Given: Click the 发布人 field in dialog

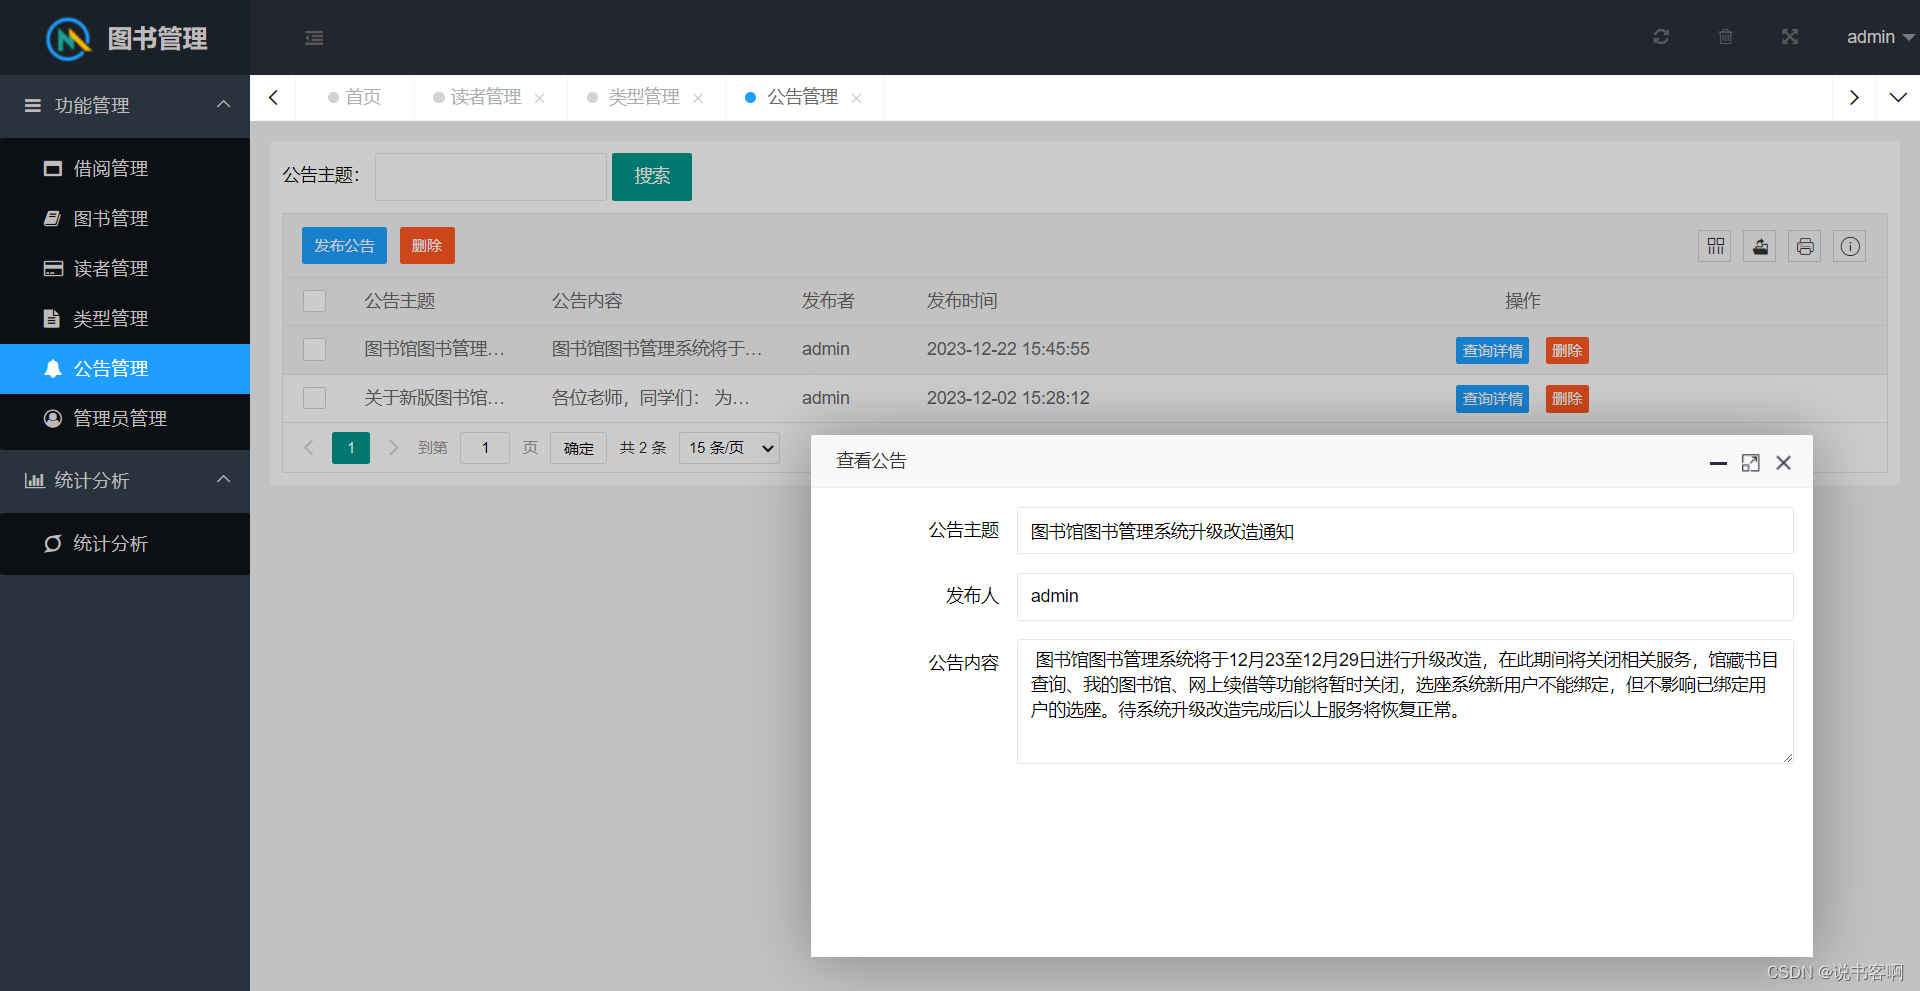Looking at the screenshot, I should [1405, 597].
